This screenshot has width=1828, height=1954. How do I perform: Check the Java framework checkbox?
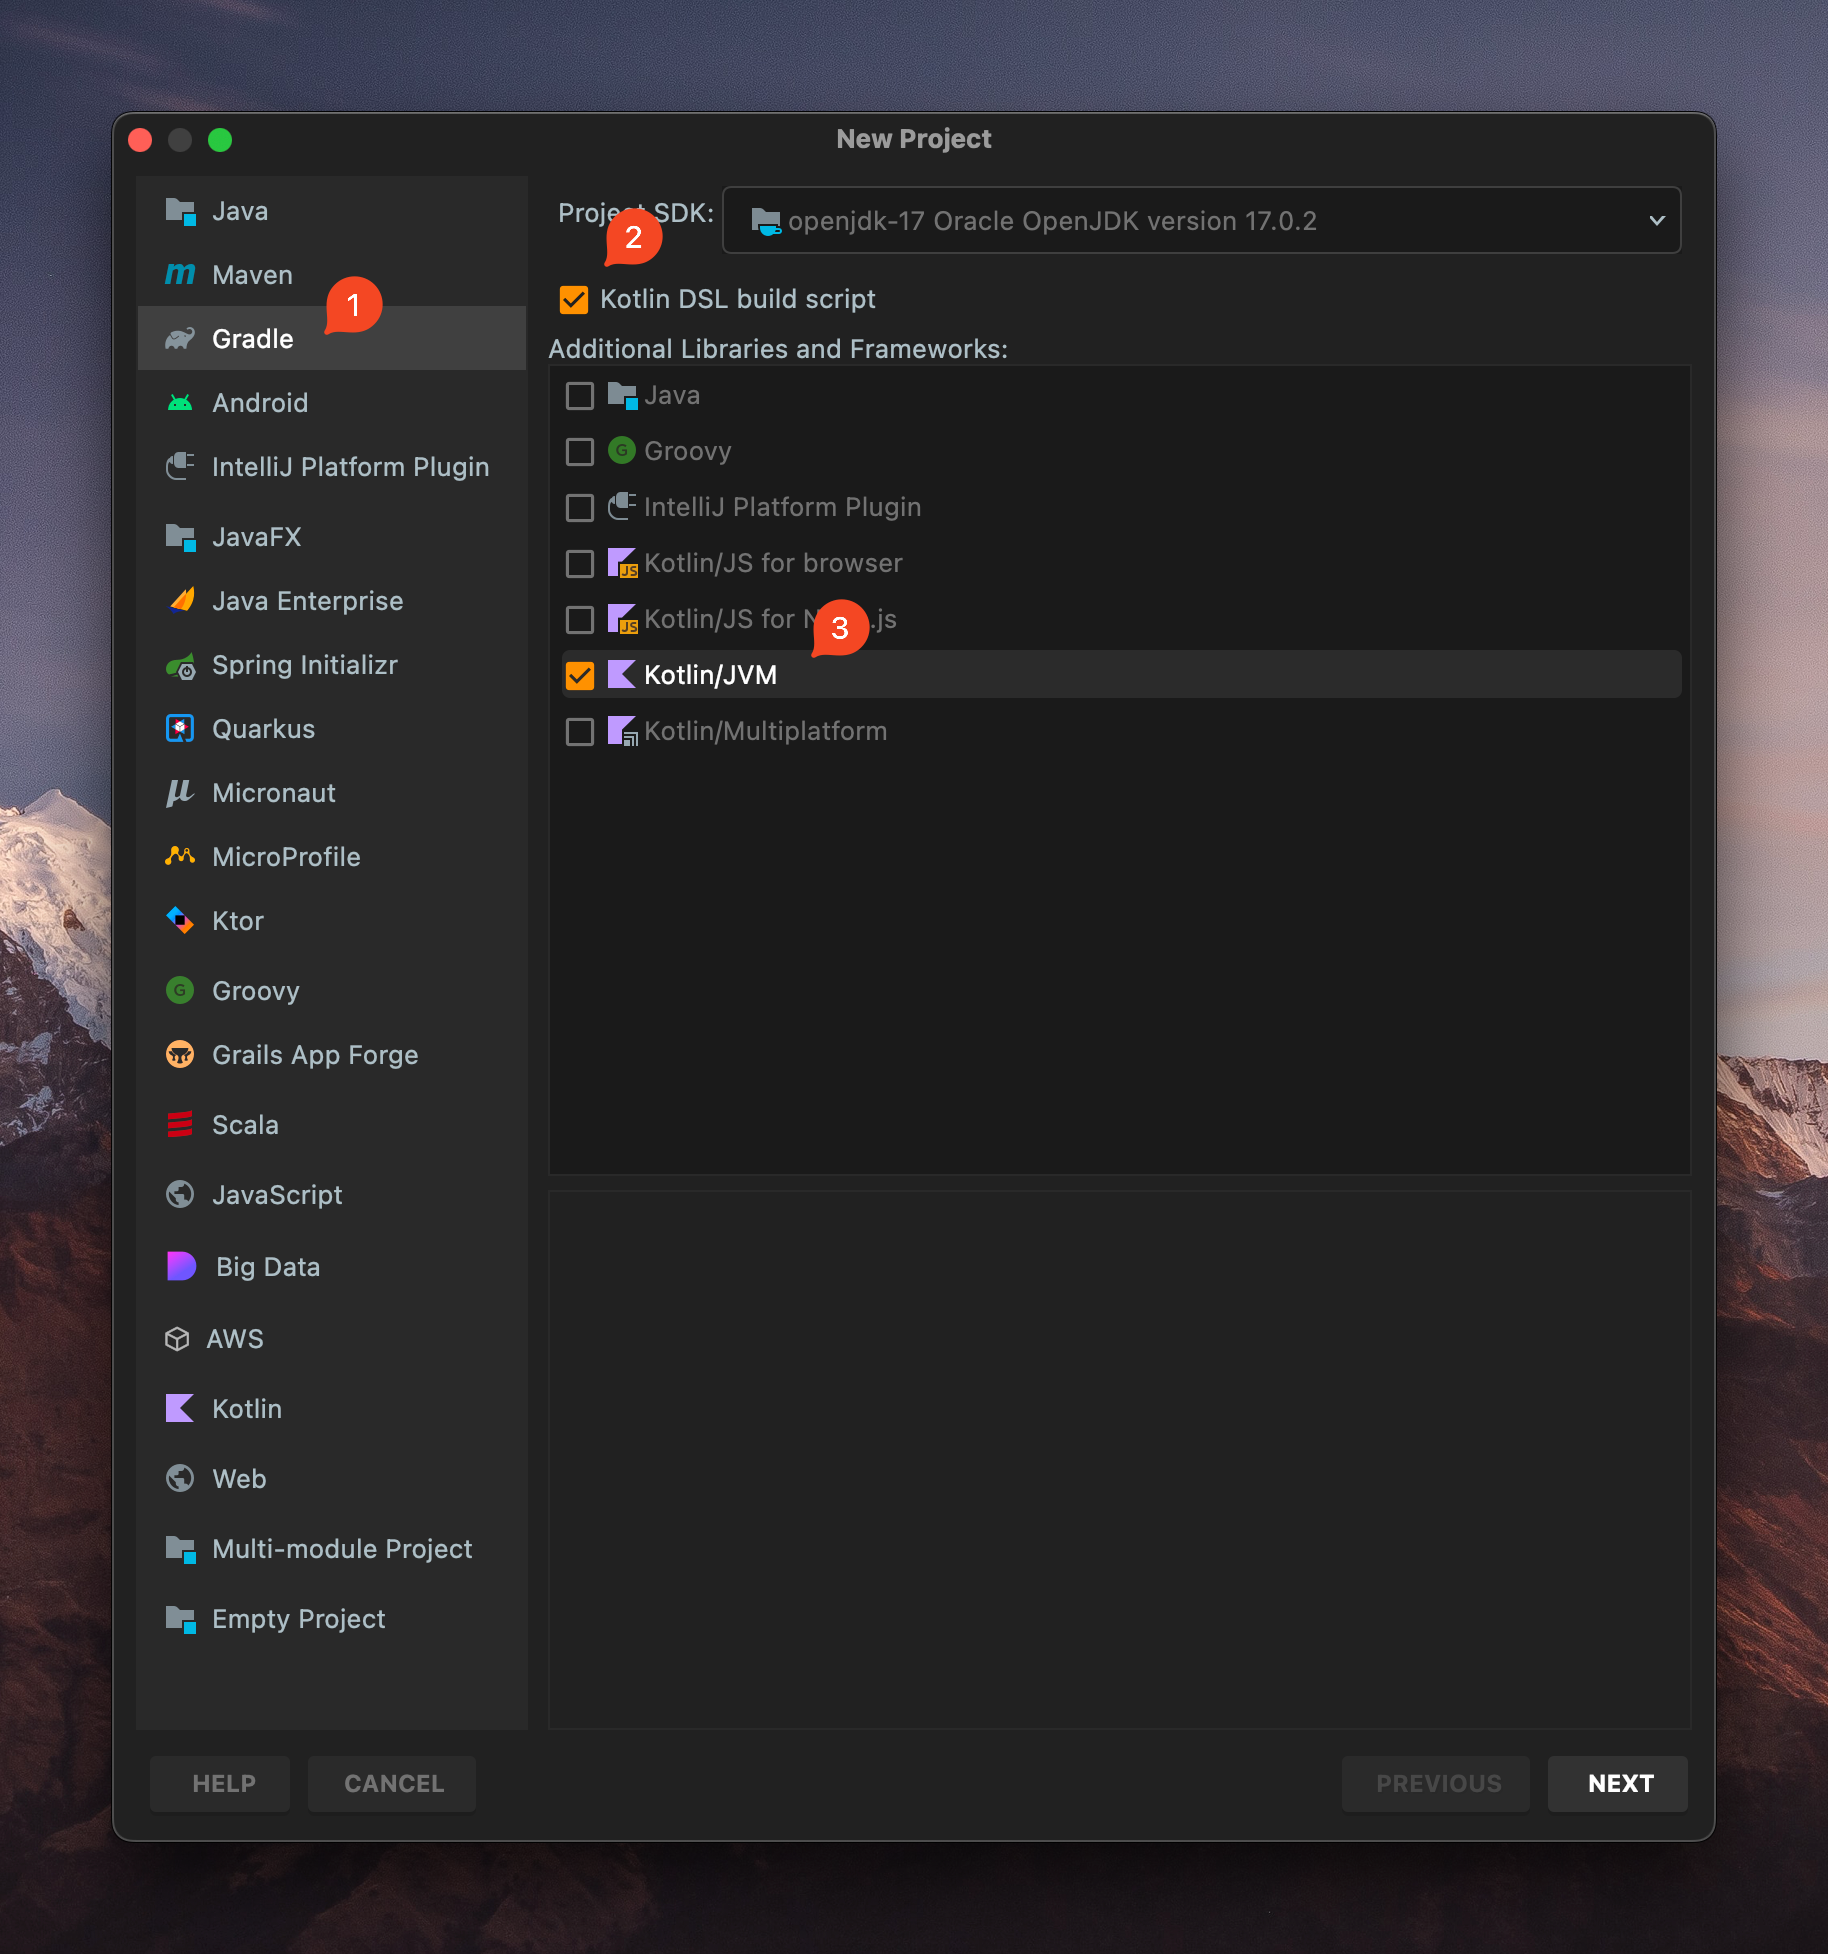pyautogui.click(x=580, y=396)
